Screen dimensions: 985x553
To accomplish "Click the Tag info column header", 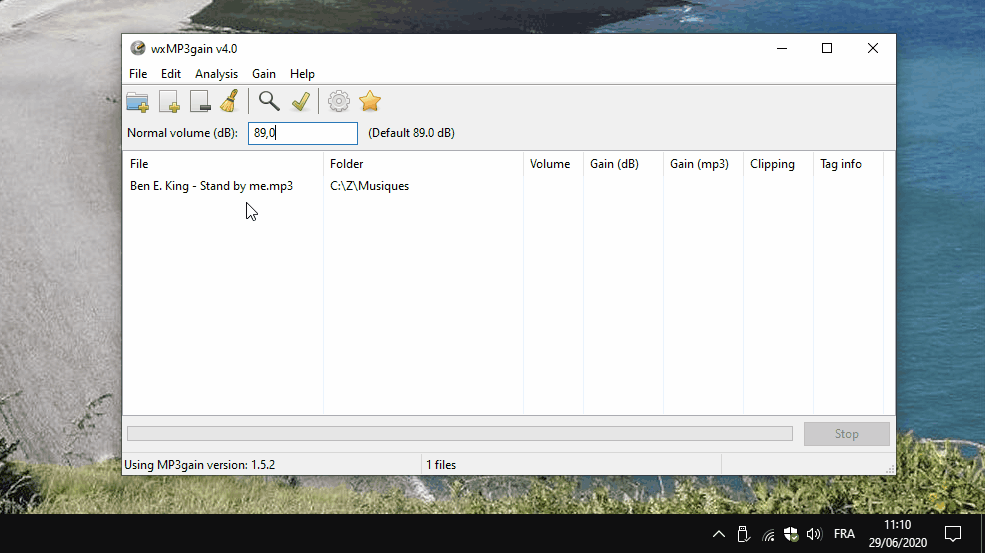I will pyautogui.click(x=848, y=164).
